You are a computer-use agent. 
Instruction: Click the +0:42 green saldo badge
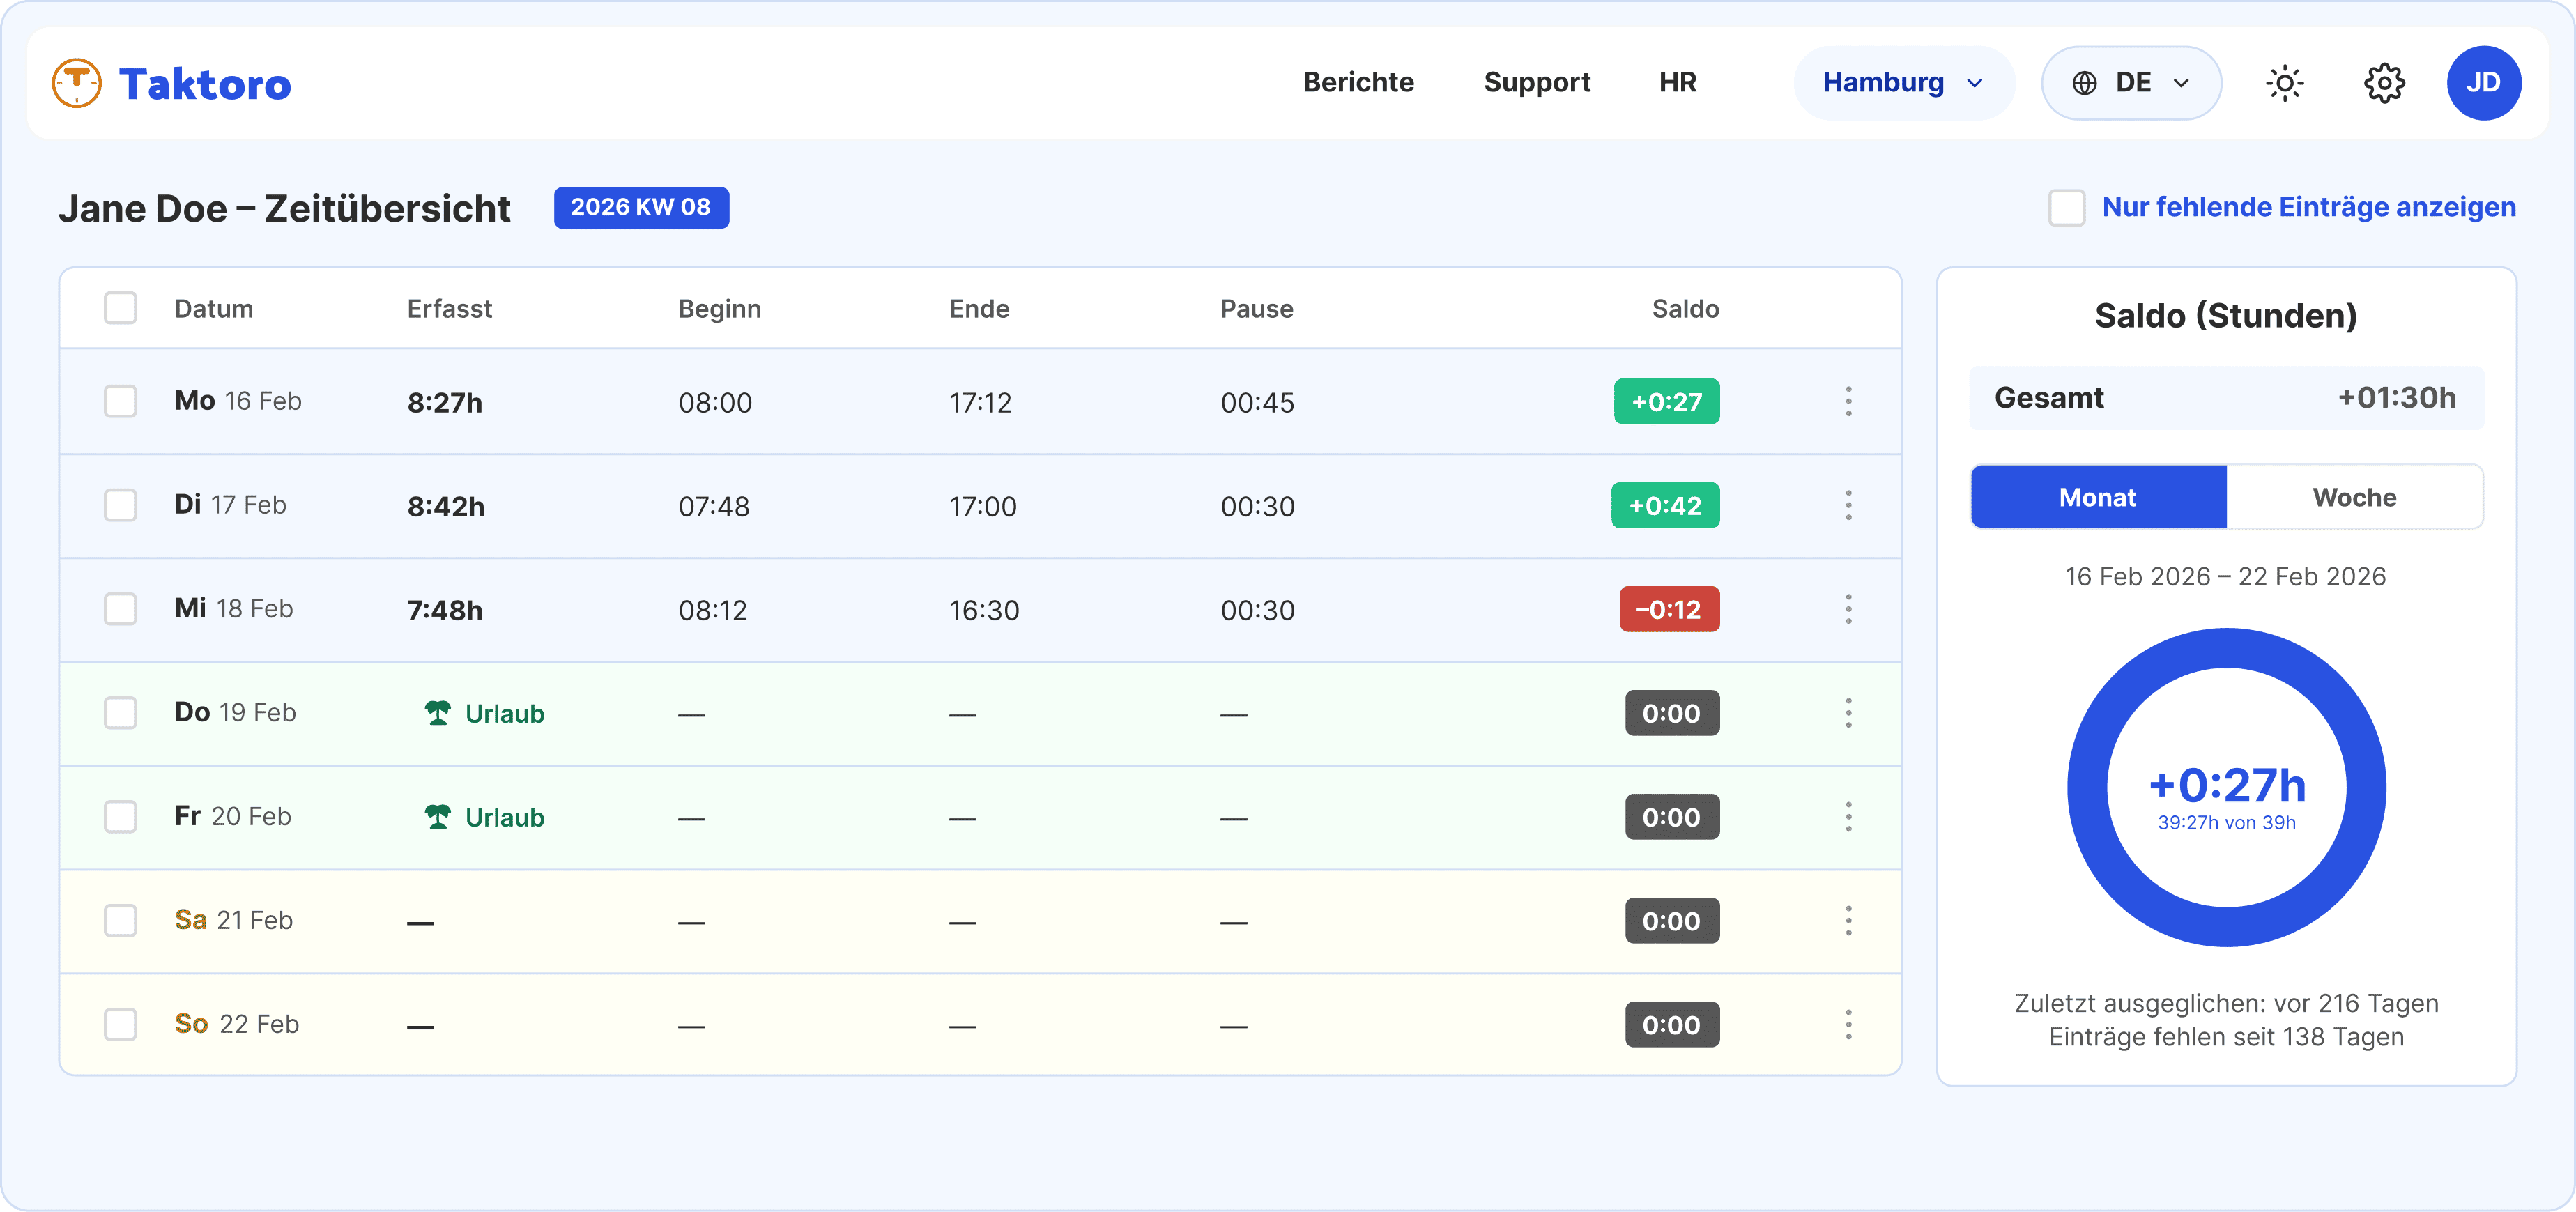[1665, 505]
